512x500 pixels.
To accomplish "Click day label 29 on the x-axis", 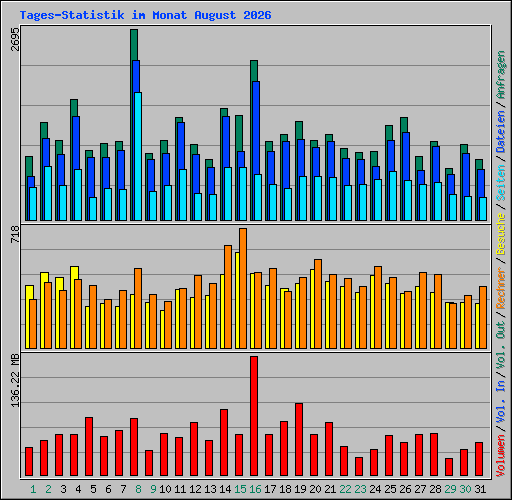I will click(x=450, y=489).
